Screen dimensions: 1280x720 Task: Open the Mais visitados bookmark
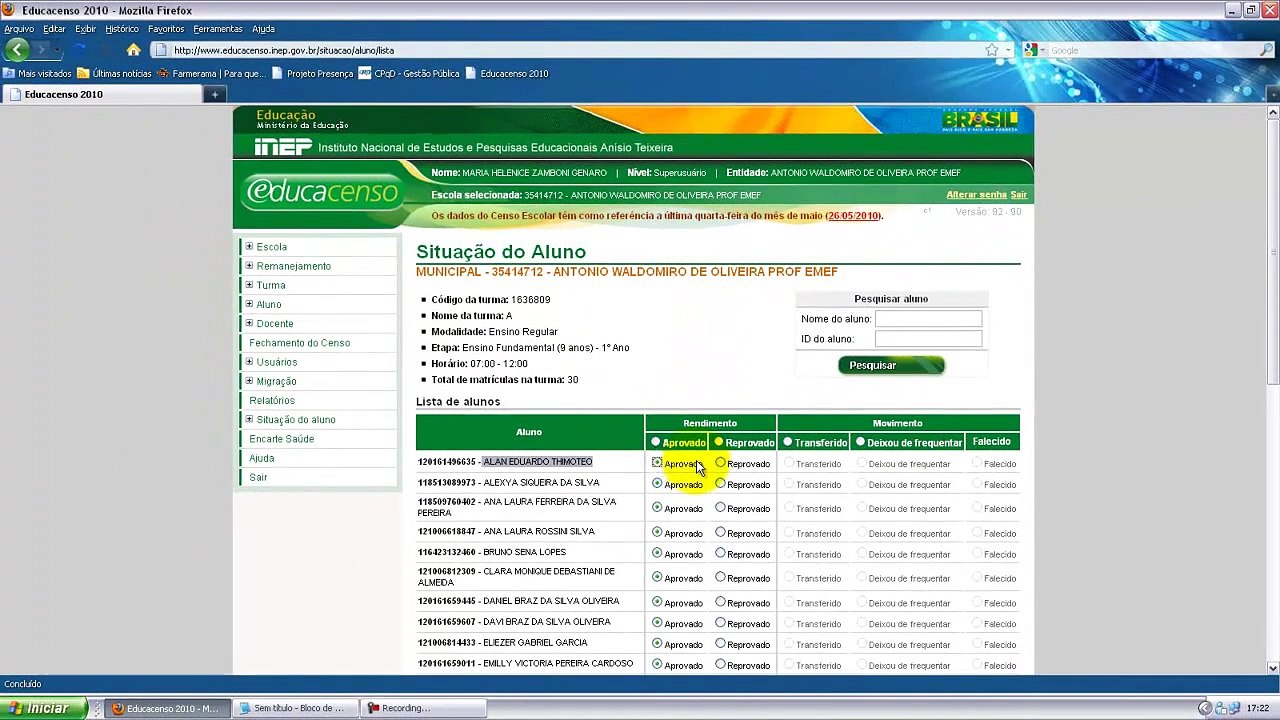pyautogui.click(x=37, y=73)
